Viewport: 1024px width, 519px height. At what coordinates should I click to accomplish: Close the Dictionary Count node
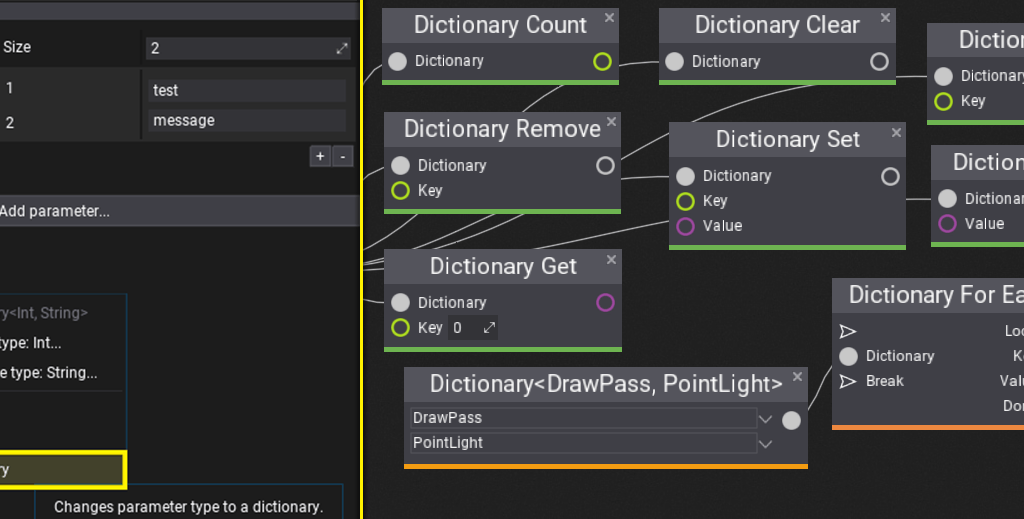pos(609,18)
